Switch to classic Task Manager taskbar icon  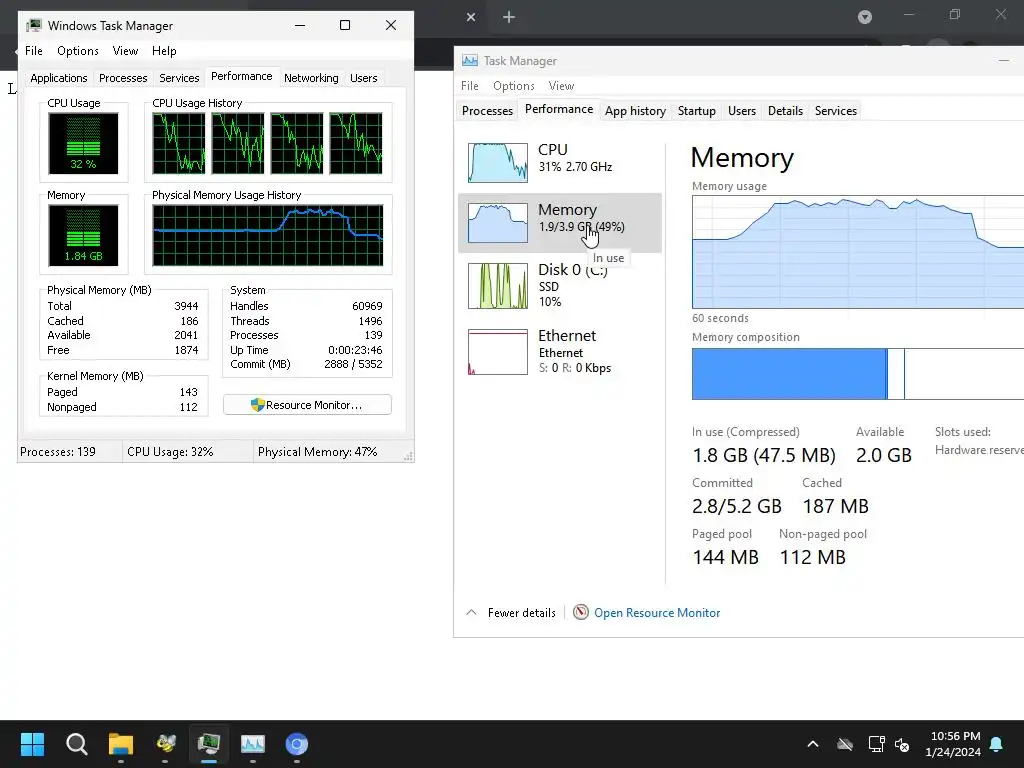click(x=209, y=744)
